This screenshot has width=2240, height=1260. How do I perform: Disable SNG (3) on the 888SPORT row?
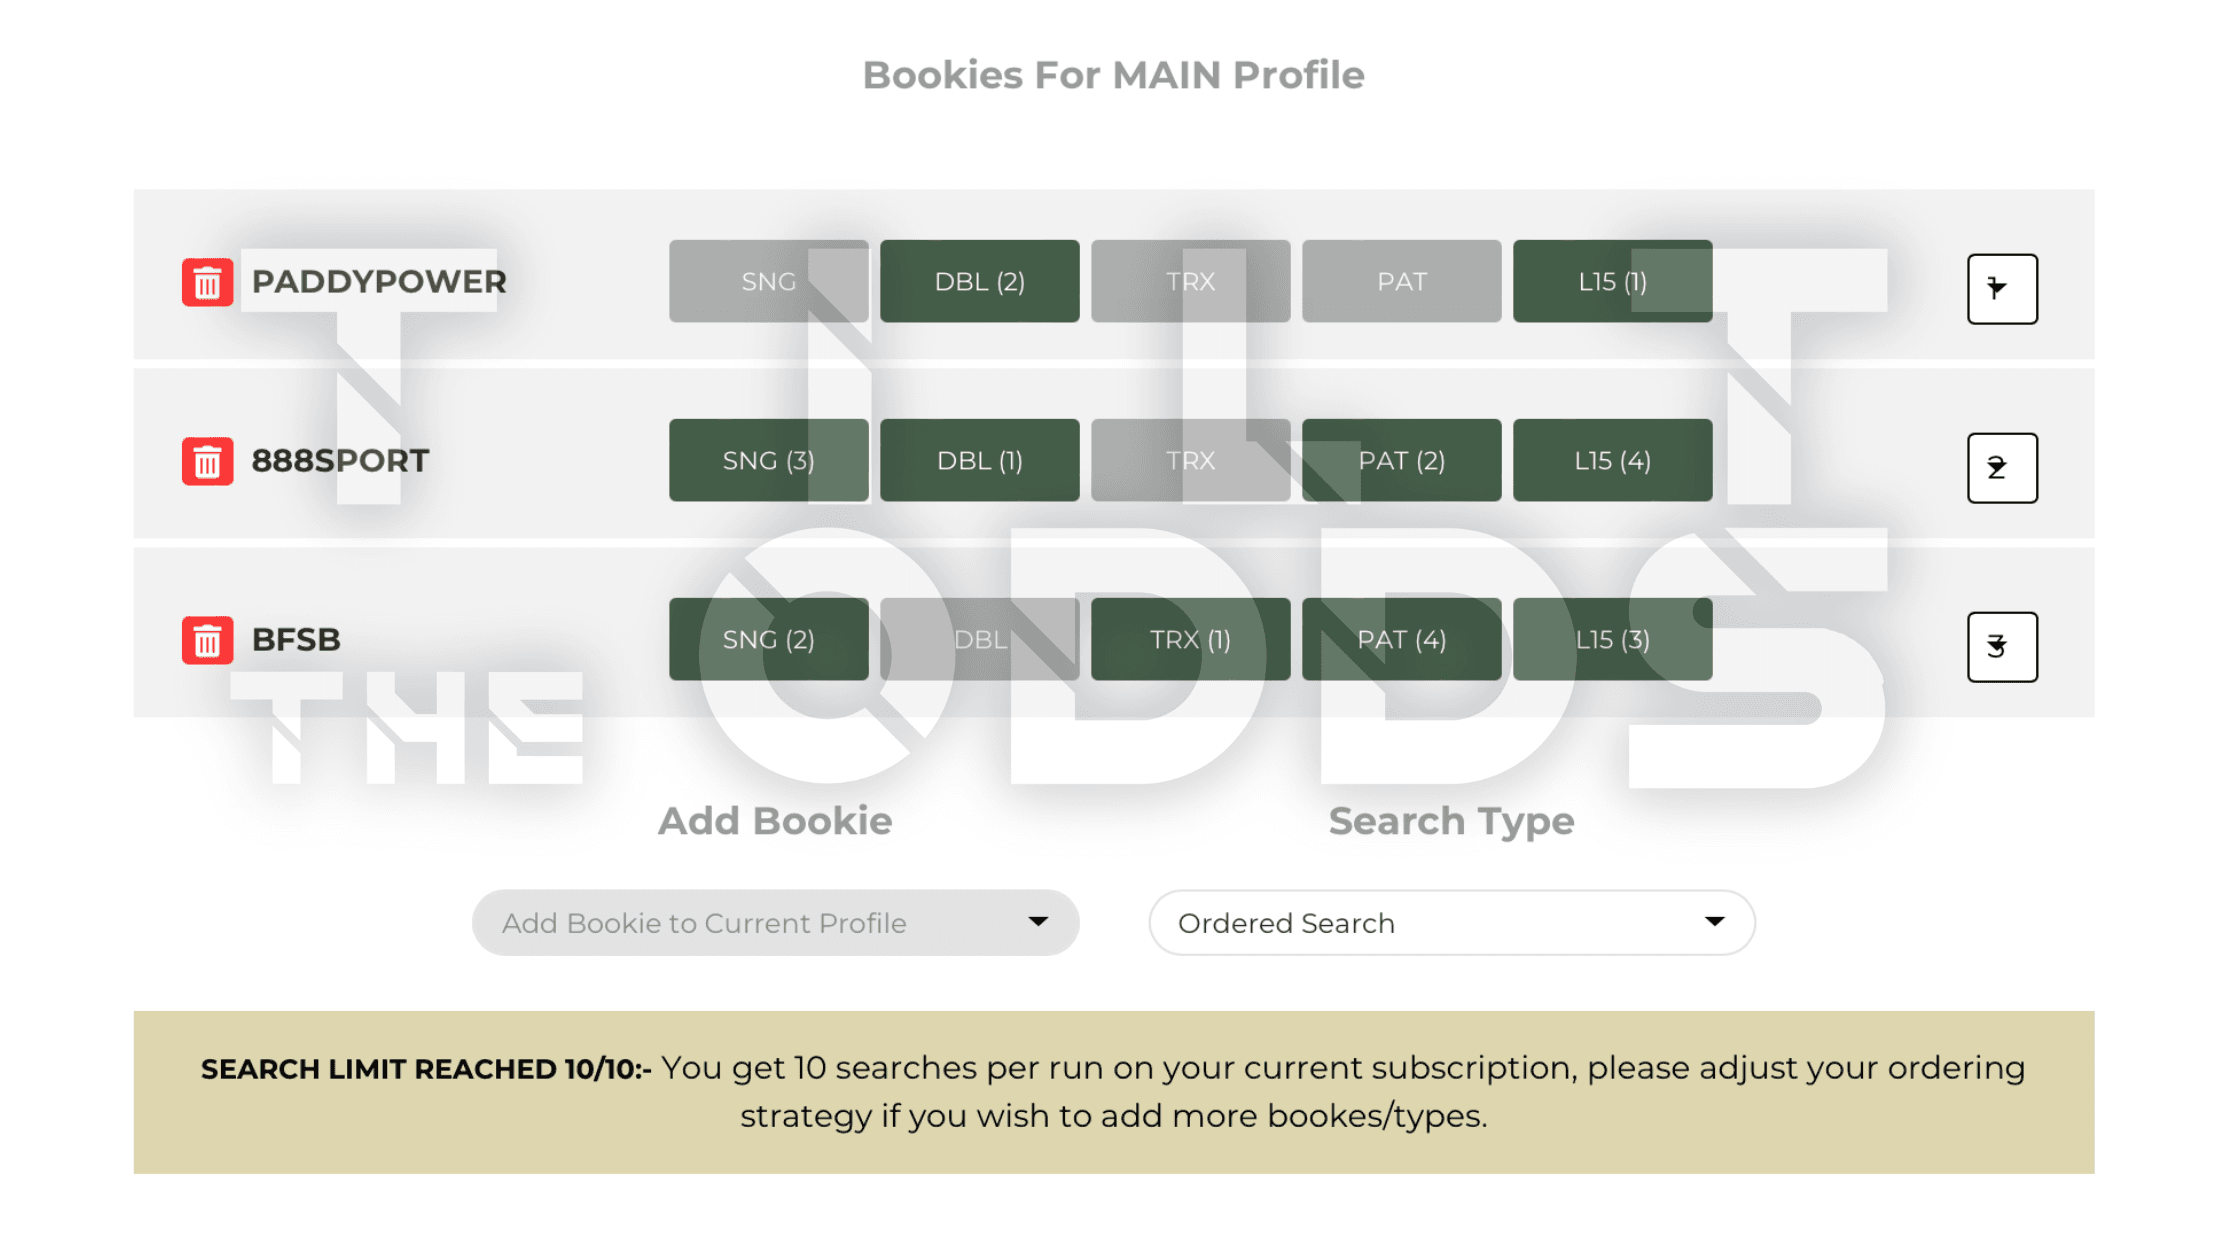pyautogui.click(x=768, y=461)
